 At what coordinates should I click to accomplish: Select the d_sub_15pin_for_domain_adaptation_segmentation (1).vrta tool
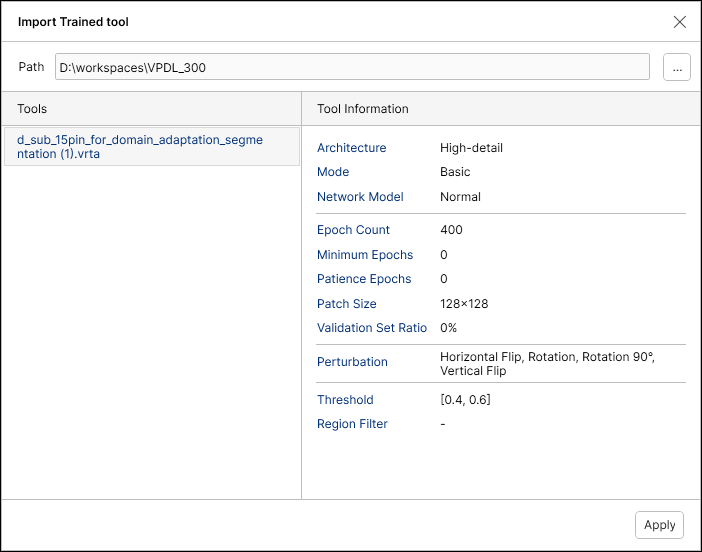click(140, 147)
